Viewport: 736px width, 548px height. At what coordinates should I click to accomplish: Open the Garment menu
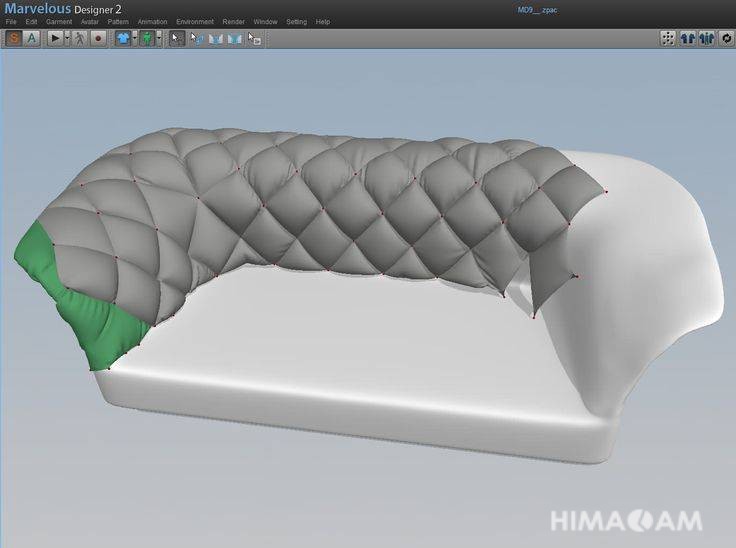[59, 22]
